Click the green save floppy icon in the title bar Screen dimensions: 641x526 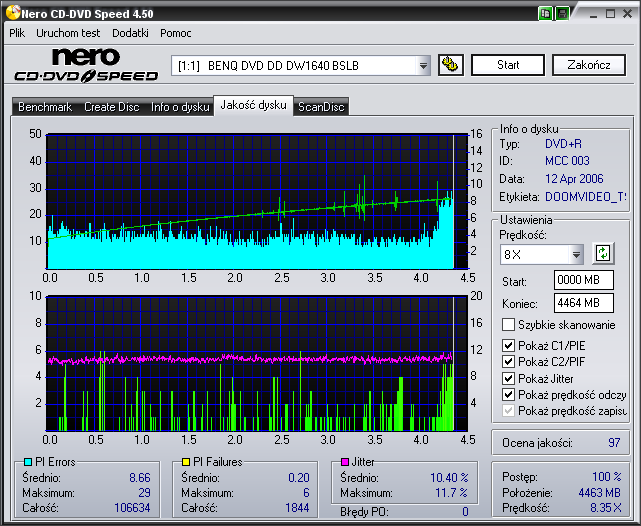562,14
